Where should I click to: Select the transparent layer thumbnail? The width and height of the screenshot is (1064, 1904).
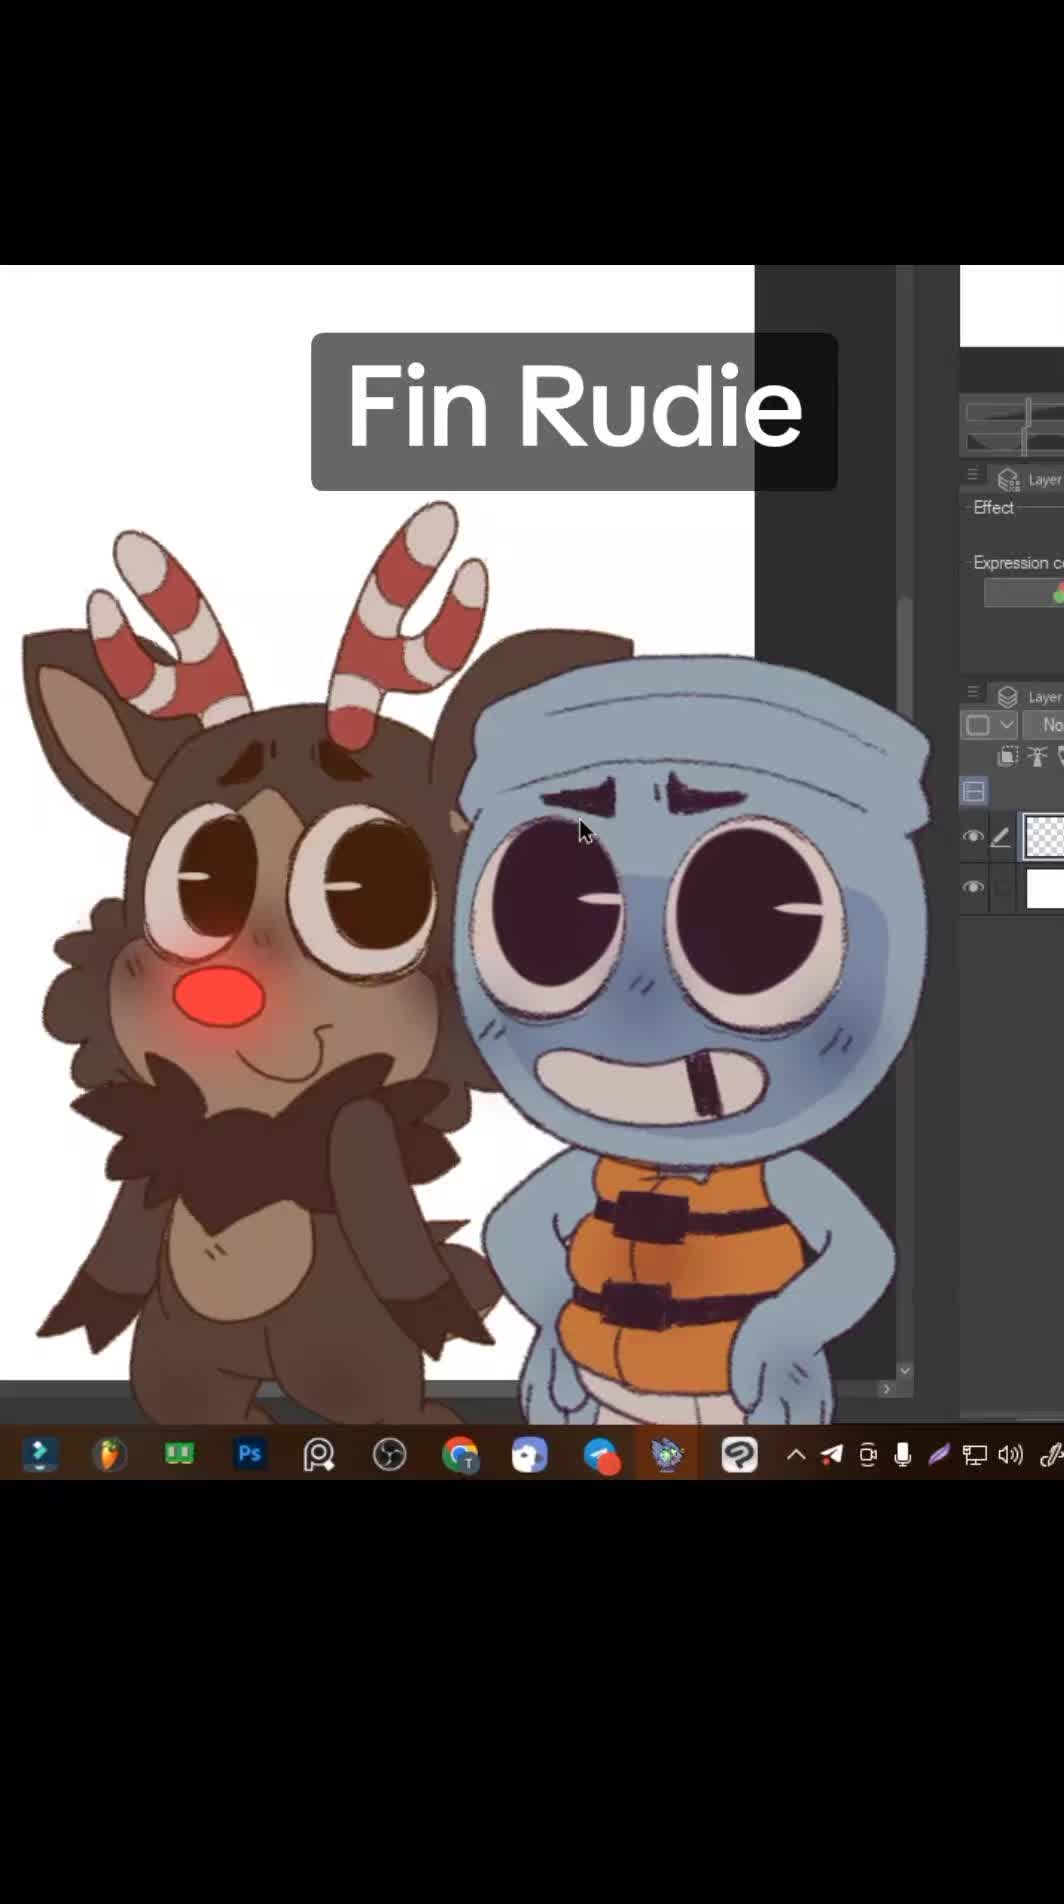click(x=1044, y=837)
